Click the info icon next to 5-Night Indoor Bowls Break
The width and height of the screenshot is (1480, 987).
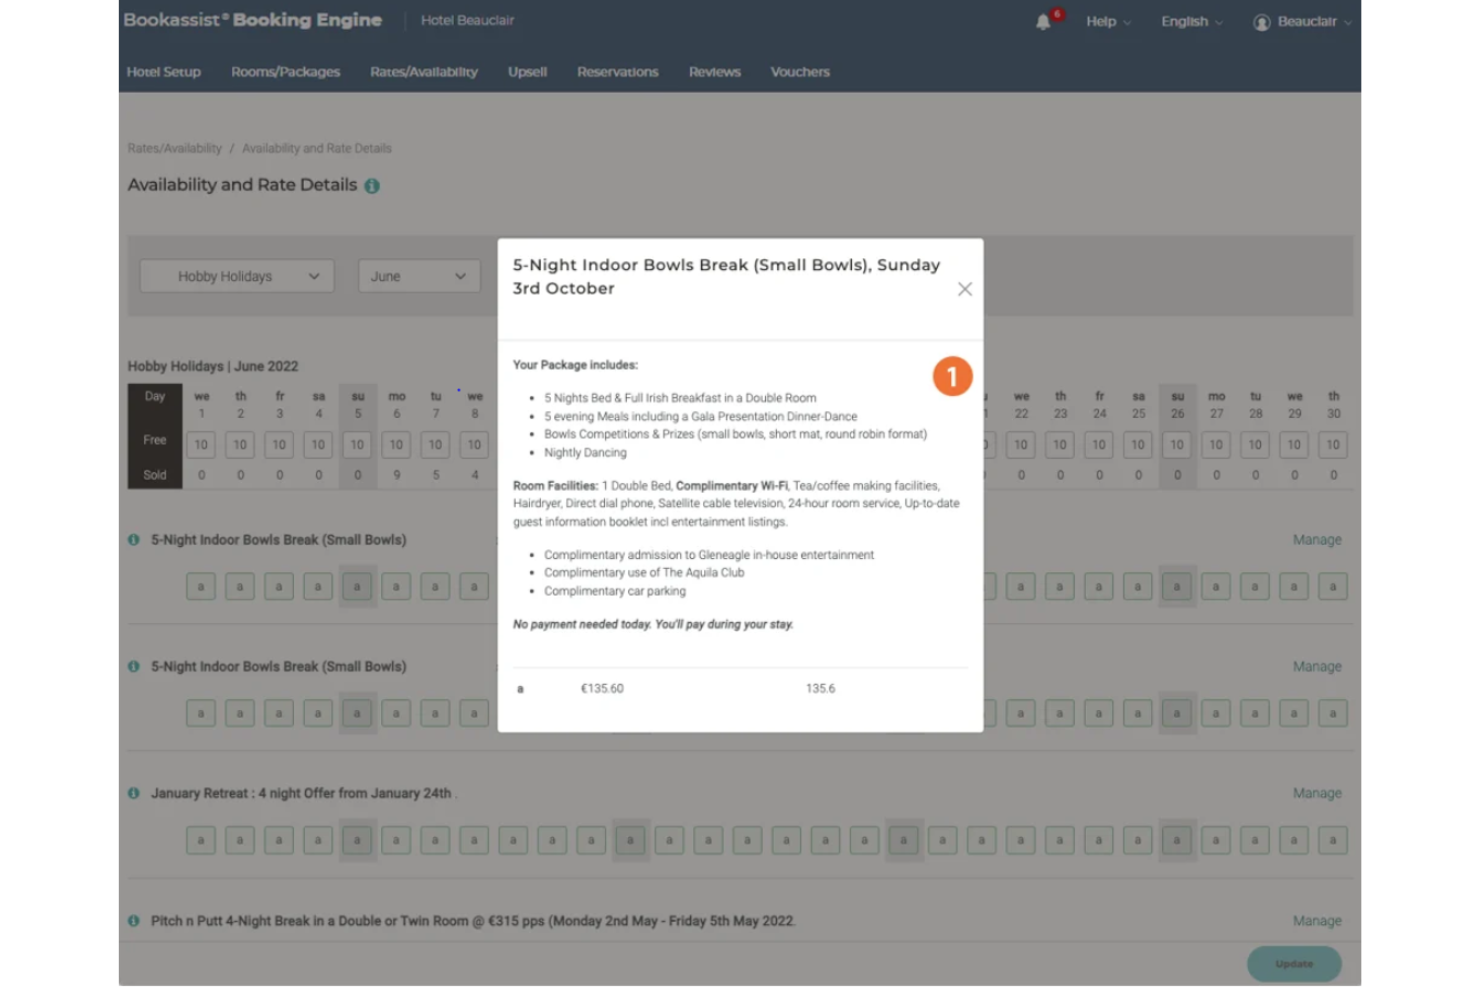pyautogui.click(x=132, y=539)
